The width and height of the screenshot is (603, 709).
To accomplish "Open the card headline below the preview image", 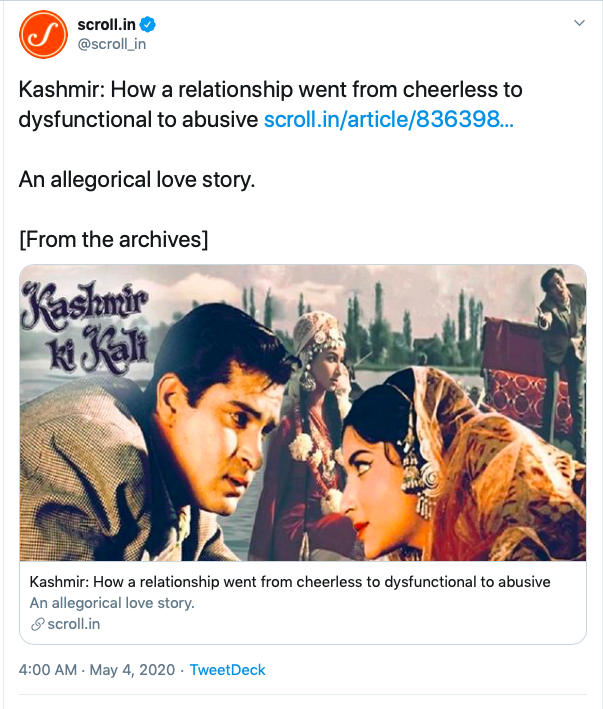I will 290,581.
